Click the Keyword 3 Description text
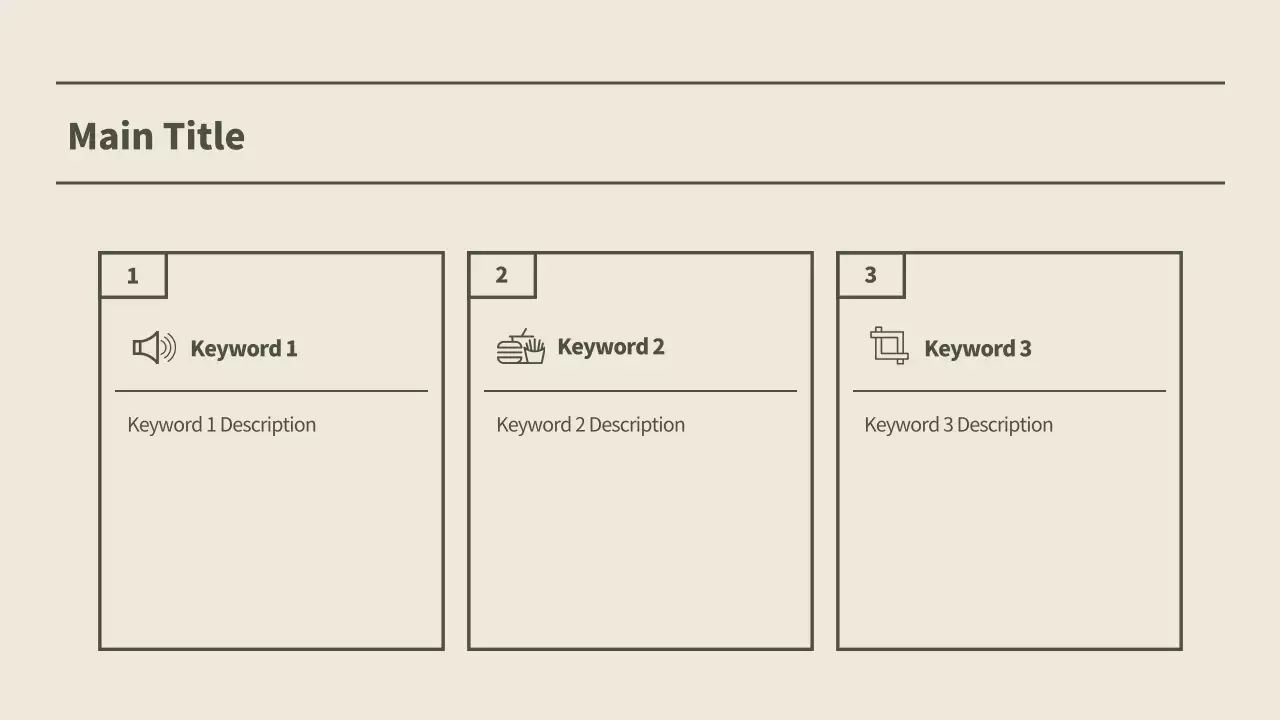This screenshot has width=1280, height=720. pos(958,425)
